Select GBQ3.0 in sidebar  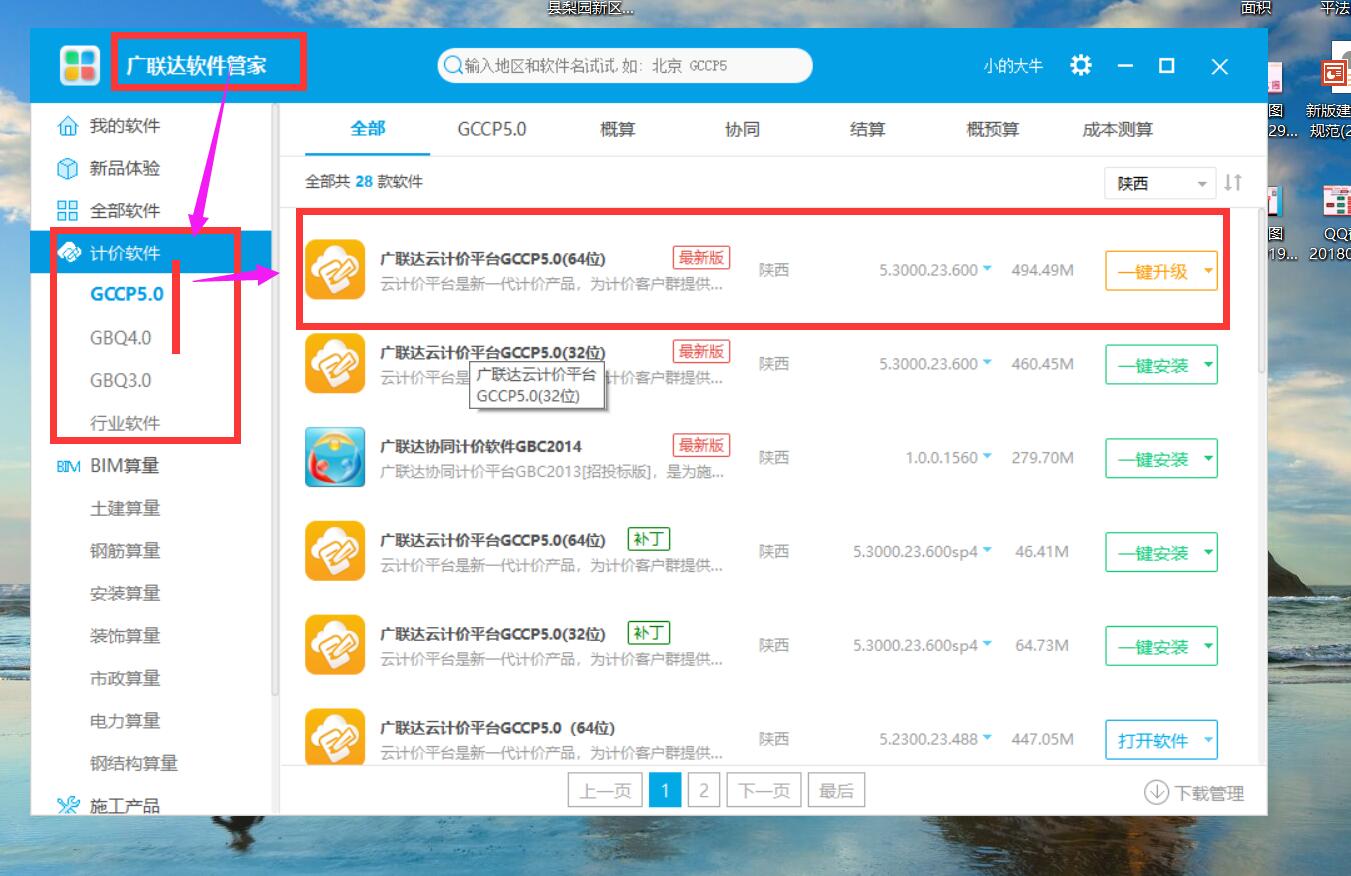pyautogui.click(x=121, y=380)
